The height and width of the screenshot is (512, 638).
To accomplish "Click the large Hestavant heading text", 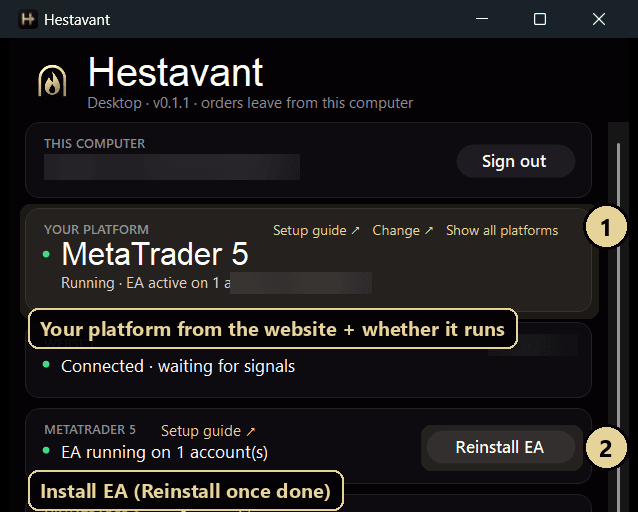I will (175, 73).
